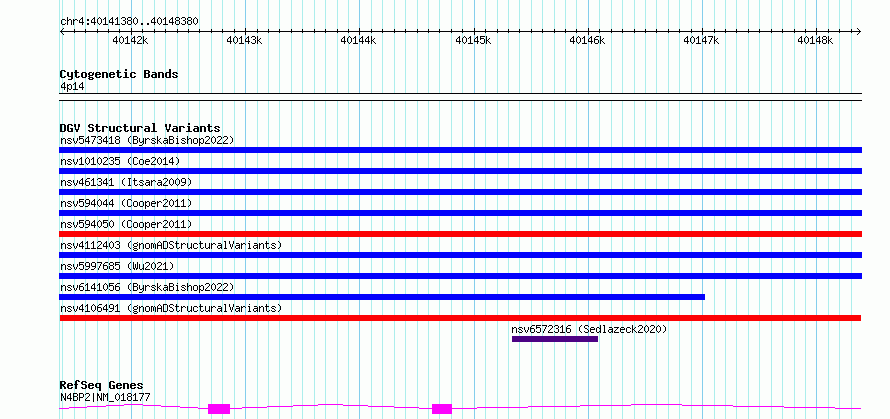Select the purple bar under nsv6572316
Image resolution: width=890 pixels, height=419 pixels.
pyautogui.click(x=555, y=339)
